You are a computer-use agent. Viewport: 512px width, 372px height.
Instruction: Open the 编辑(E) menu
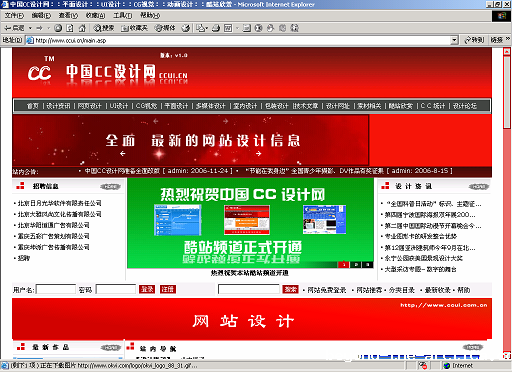(x=41, y=15)
